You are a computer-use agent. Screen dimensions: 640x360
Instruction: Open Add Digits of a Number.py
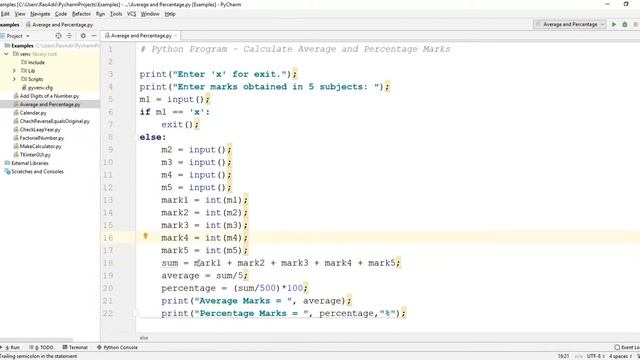coord(46,96)
